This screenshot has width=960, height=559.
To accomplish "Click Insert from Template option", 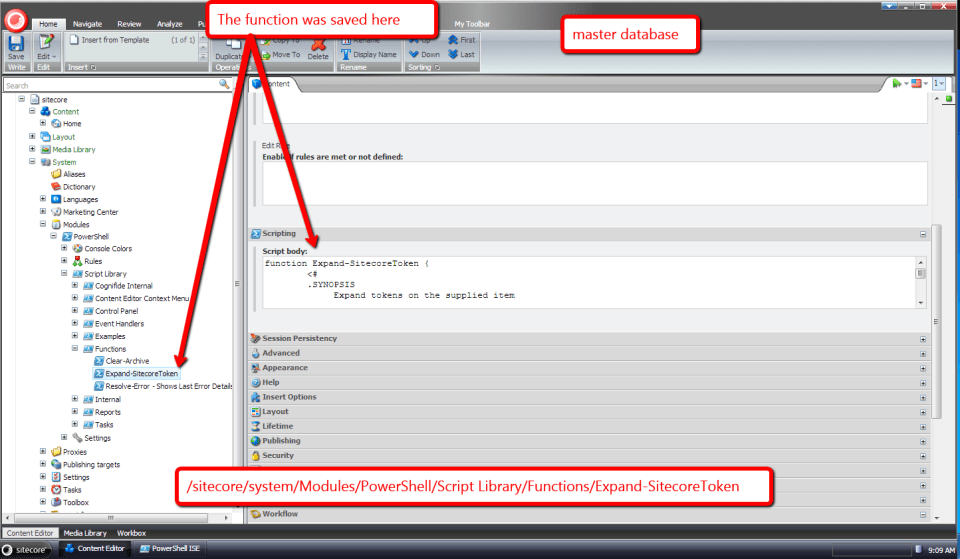I will 115,40.
